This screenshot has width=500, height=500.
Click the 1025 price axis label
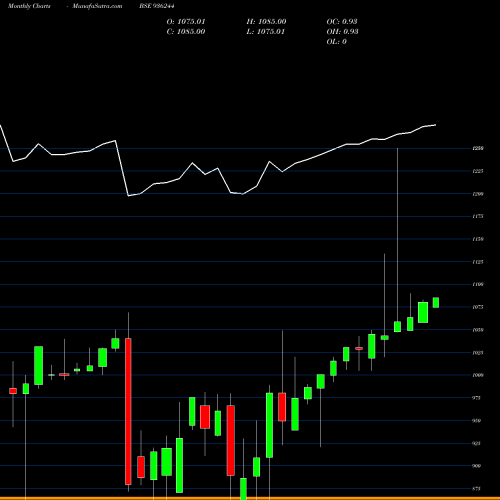(x=478, y=352)
